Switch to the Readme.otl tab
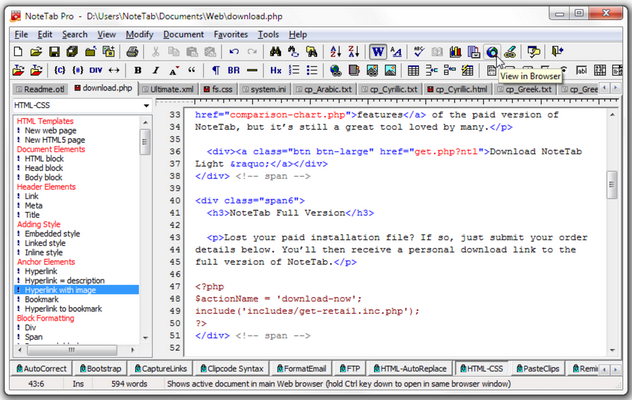Viewport: 632px width, 400px height. pyautogui.click(x=40, y=89)
